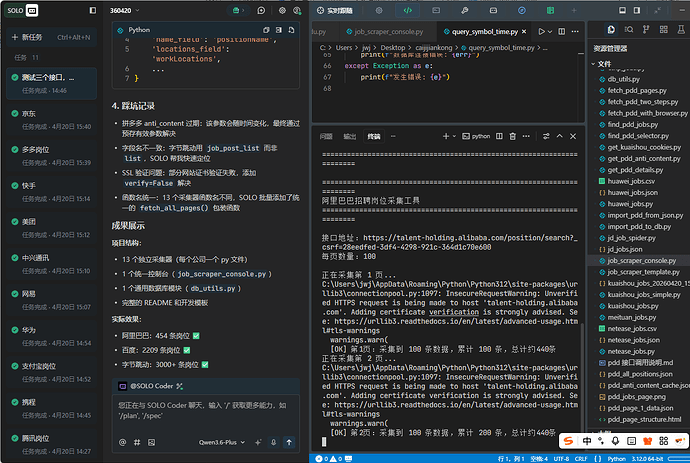The width and height of the screenshot is (690, 463).
Task: Open the Explorer file view icon
Action: click(611, 29)
